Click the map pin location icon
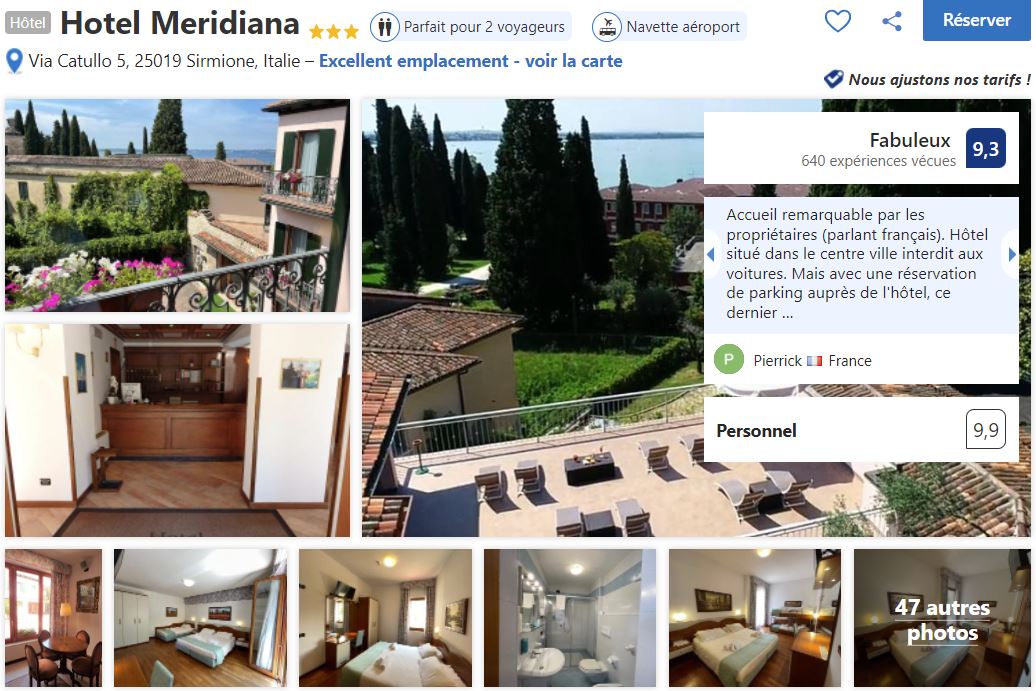 [x=14, y=61]
